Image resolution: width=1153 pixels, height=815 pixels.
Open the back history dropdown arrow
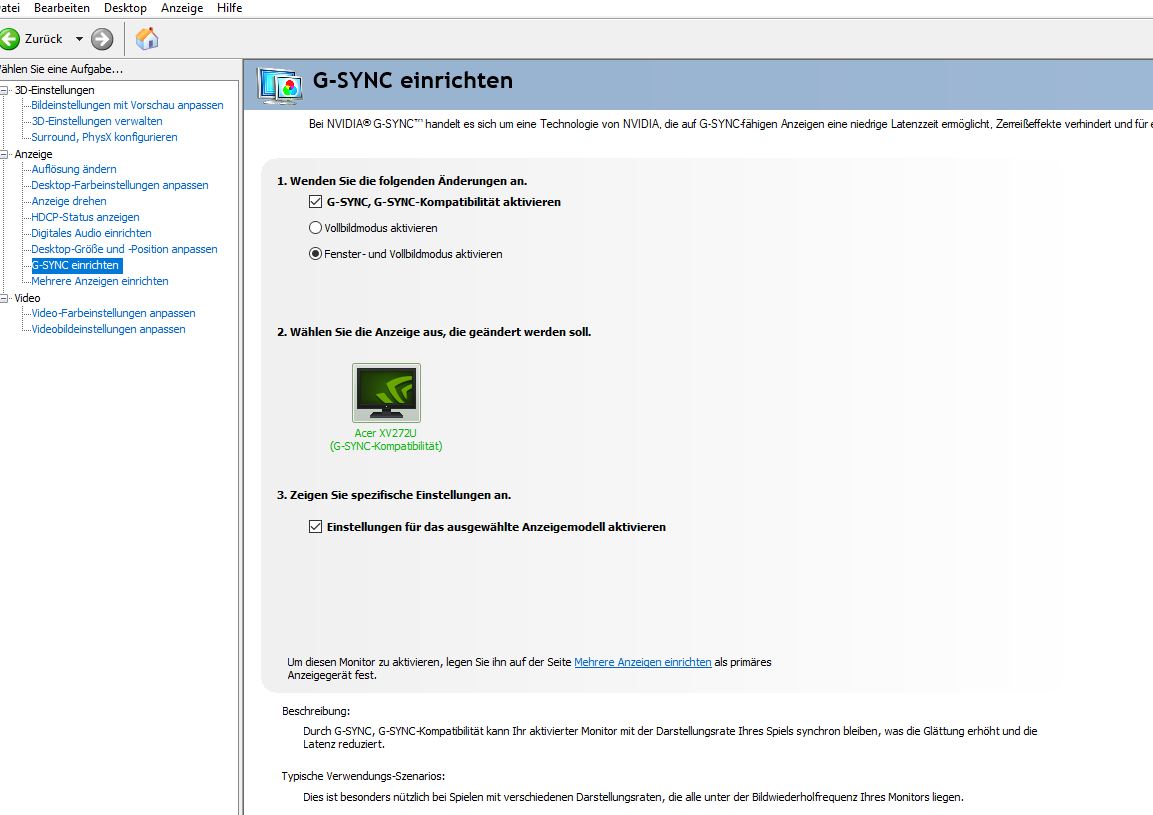pos(79,39)
